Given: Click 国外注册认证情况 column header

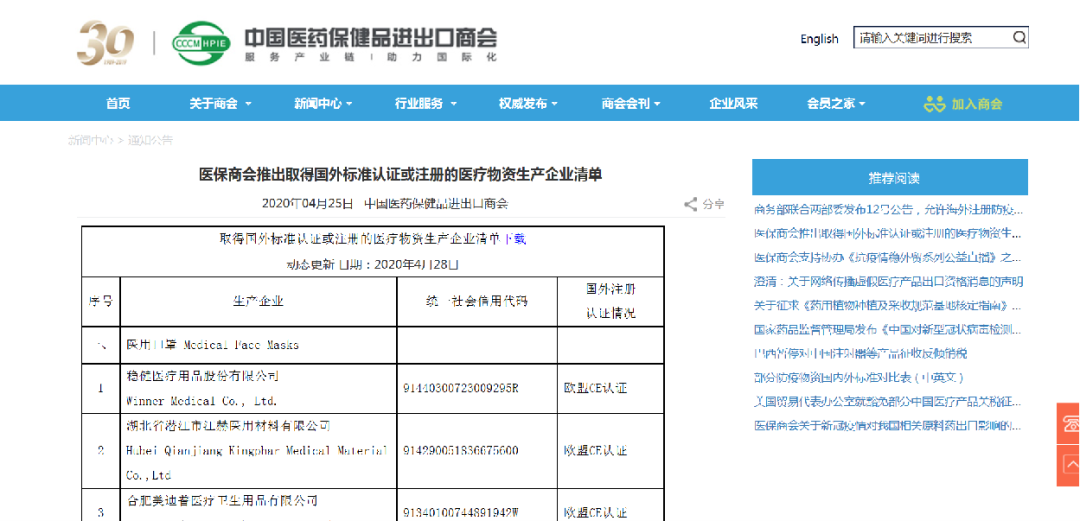Looking at the screenshot, I should (611, 300).
